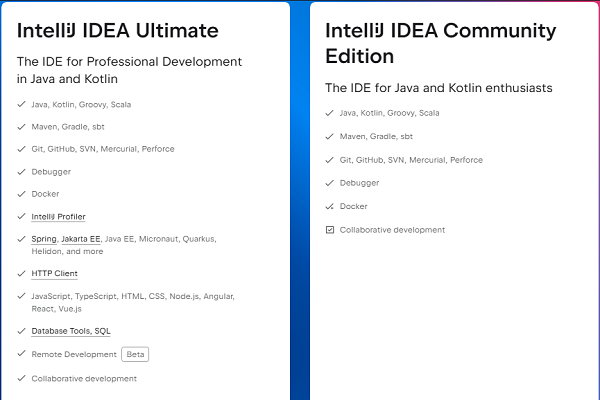Click "The IDE for Java and Kotlin enthusiasts"
This screenshot has height=400, width=600.
pos(439,88)
